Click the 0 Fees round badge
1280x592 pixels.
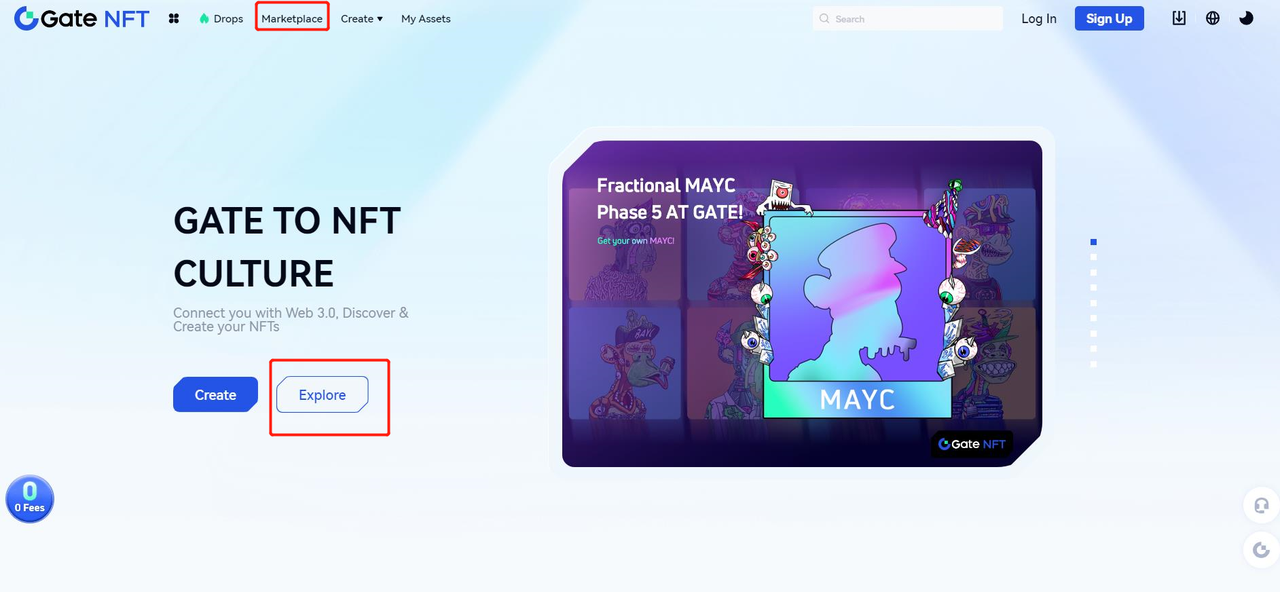tap(30, 498)
